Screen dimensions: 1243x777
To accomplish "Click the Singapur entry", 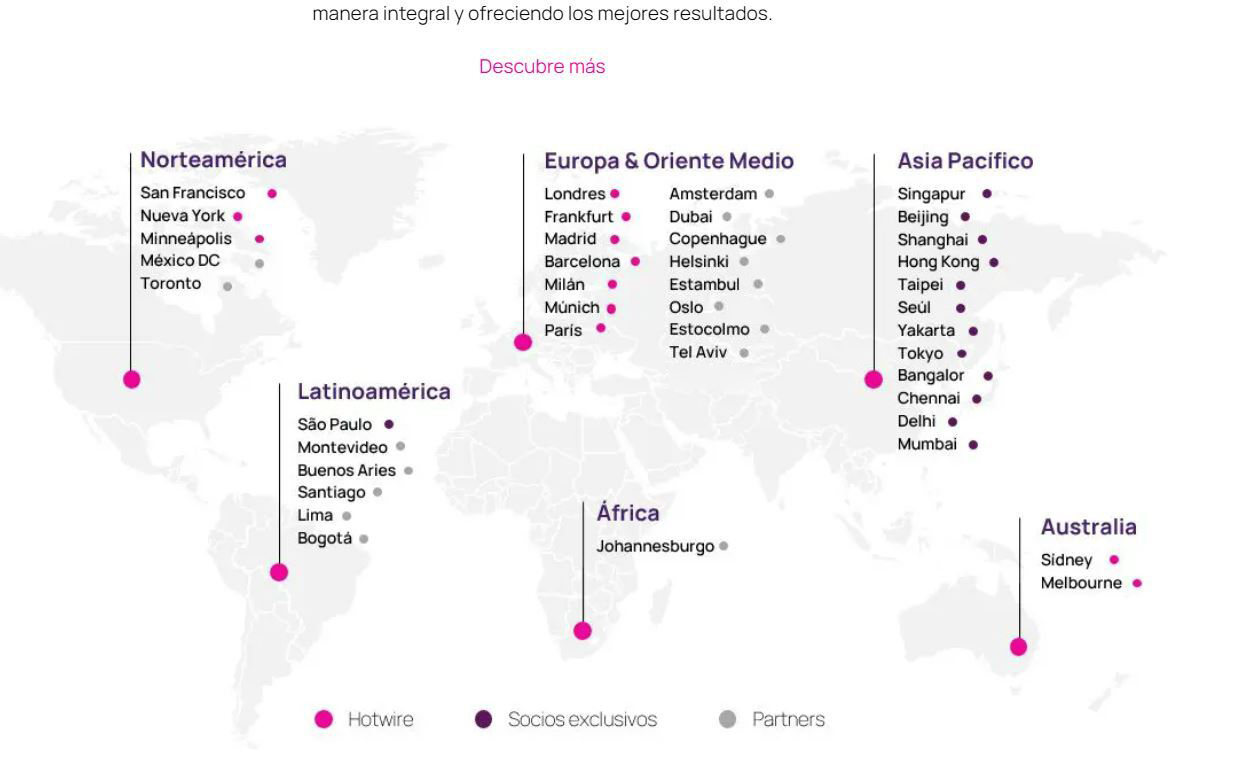I will pos(931,194).
